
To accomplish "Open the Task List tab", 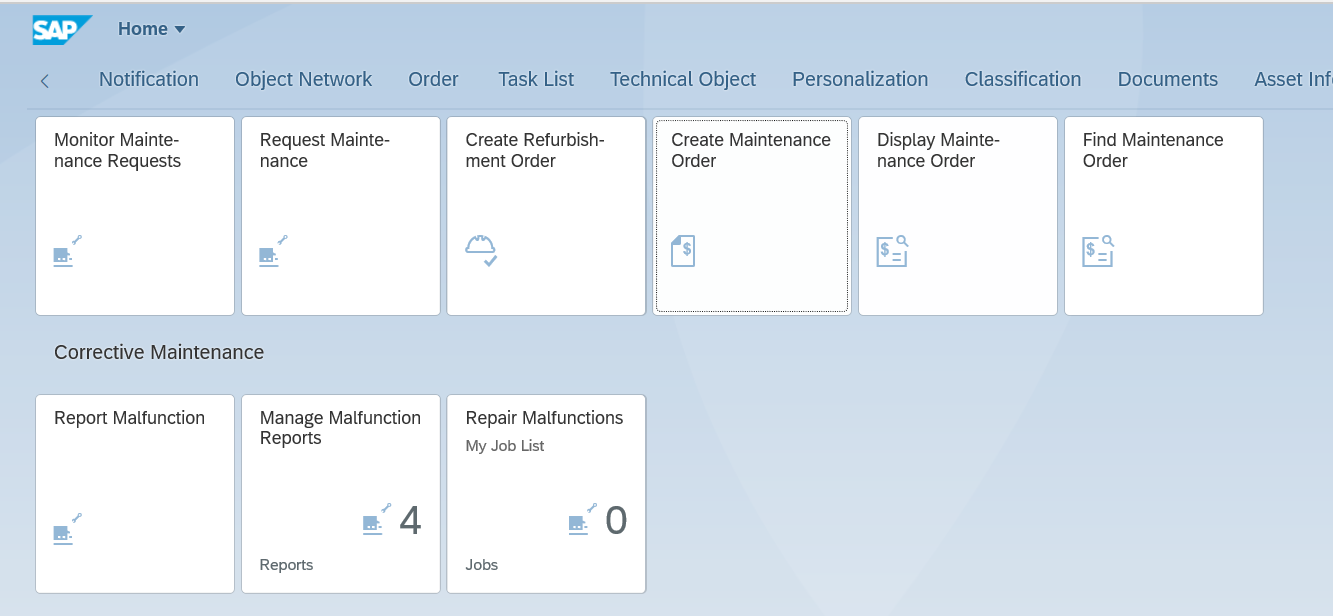I will (536, 80).
